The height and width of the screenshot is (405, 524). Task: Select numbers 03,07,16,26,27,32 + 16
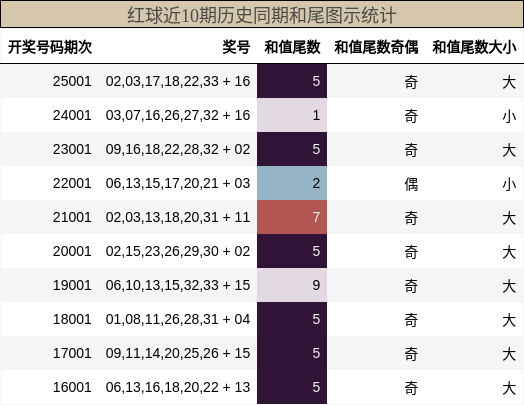coord(178,115)
